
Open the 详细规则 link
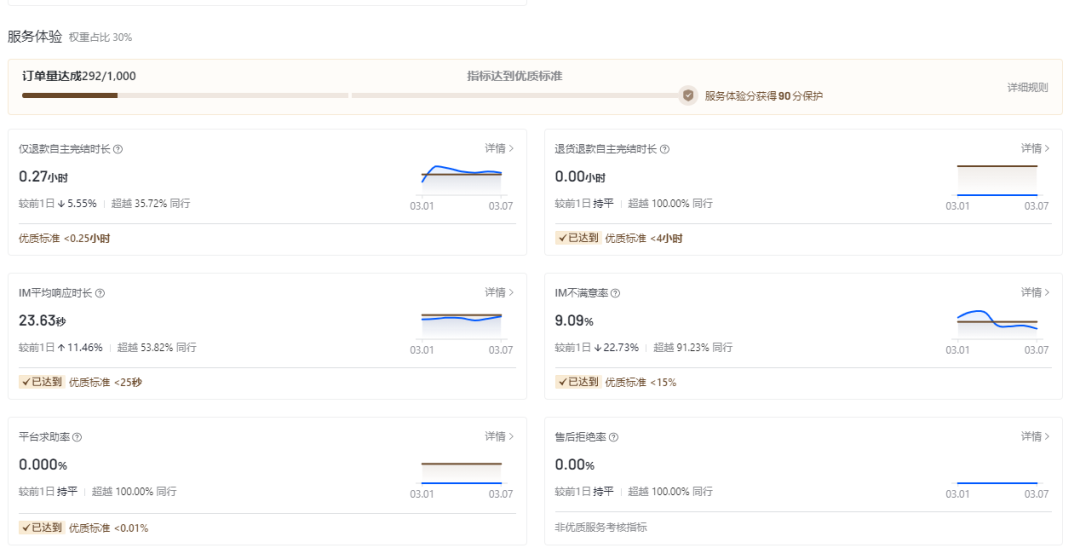pos(1027,87)
